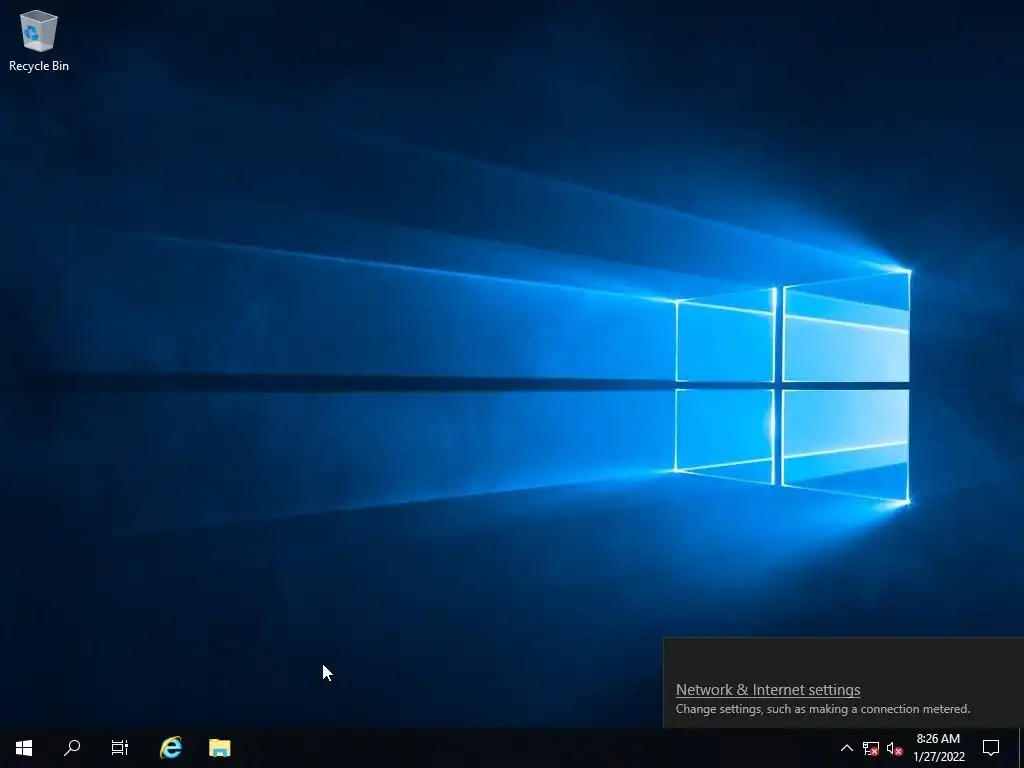Click the Show desktop strip
1024x768 pixels.
[1021, 748]
